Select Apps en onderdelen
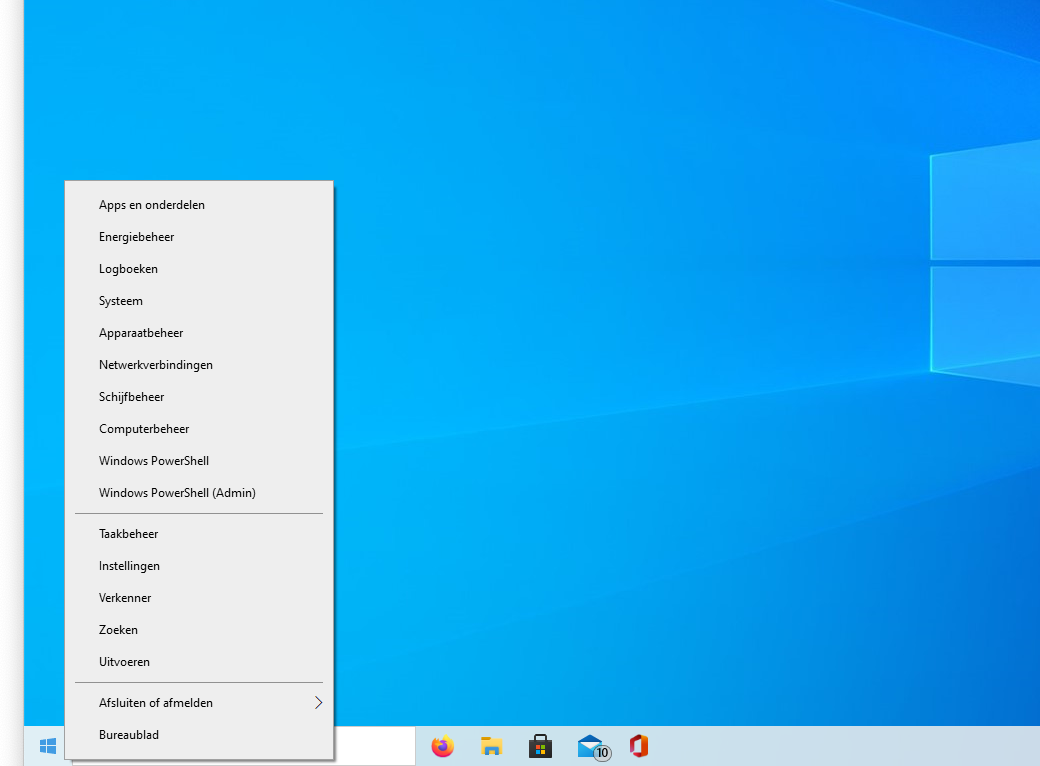 click(x=152, y=205)
